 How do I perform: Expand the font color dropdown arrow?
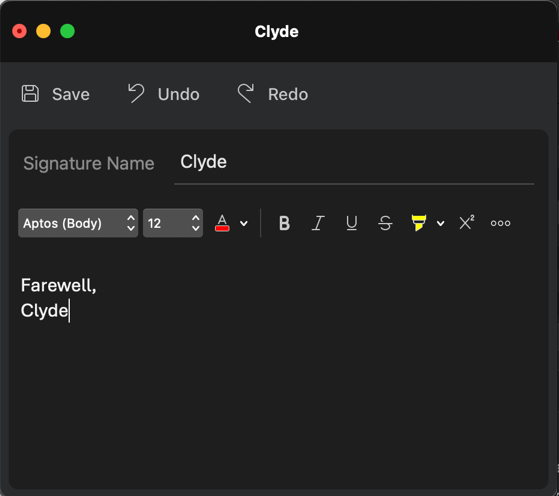click(244, 224)
